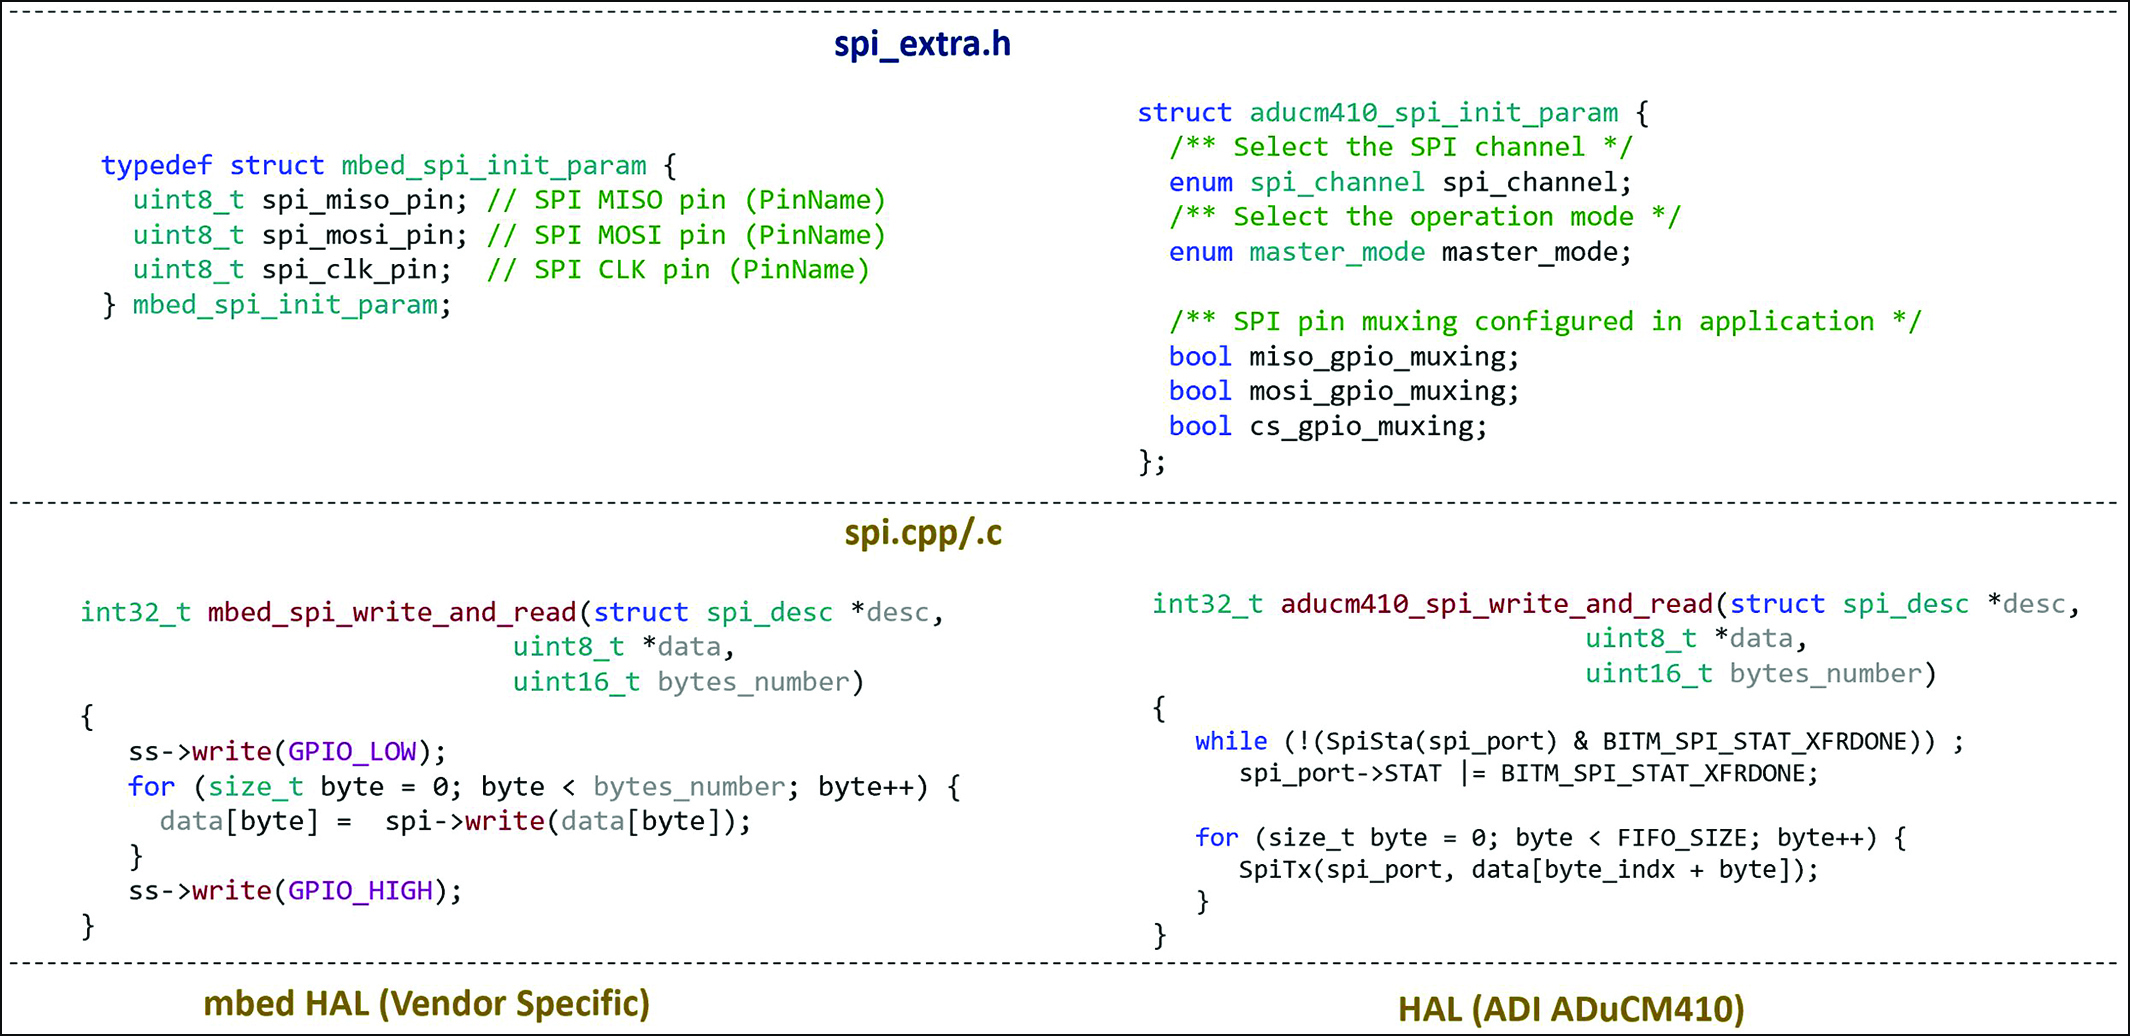This screenshot has height=1036, width=2130.
Task: Click the mbed_spi_init_param struct name
Action: pos(493,165)
